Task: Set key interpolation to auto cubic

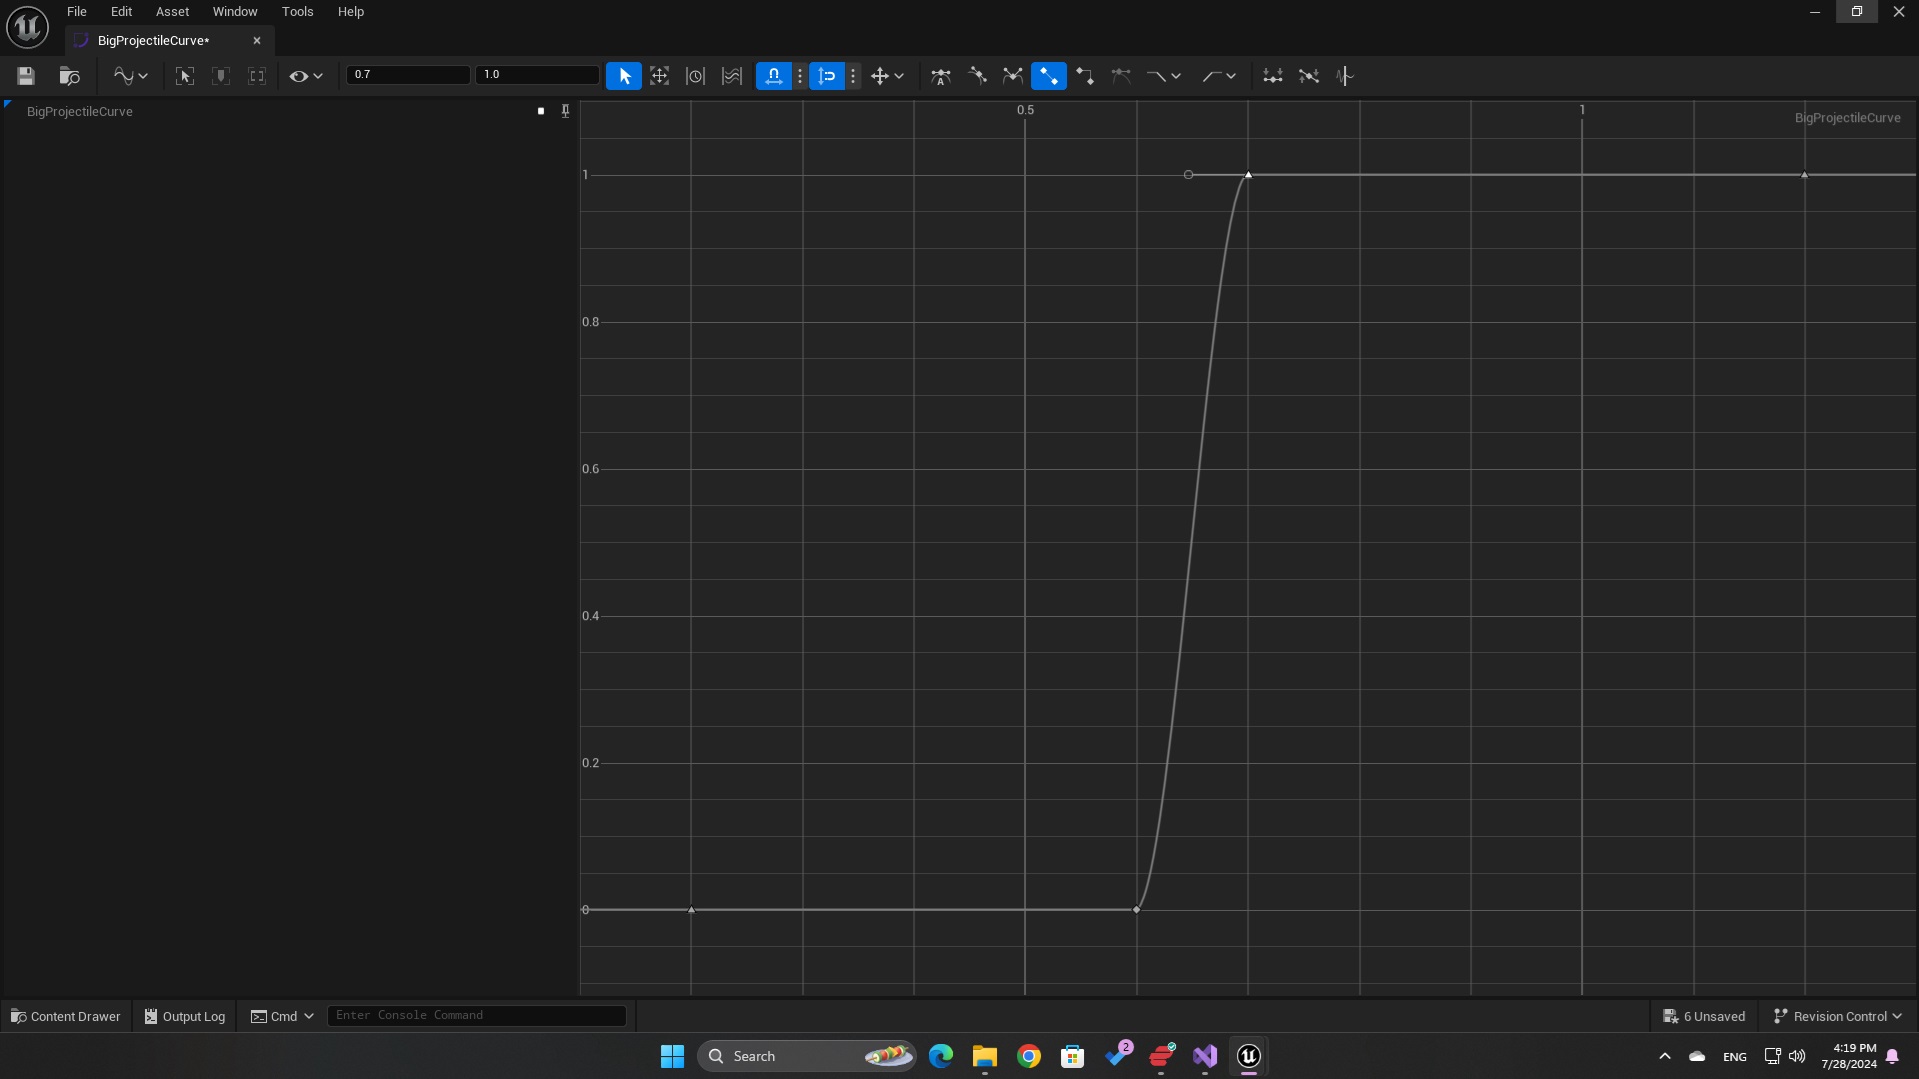Action: click(x=941, y=76)
